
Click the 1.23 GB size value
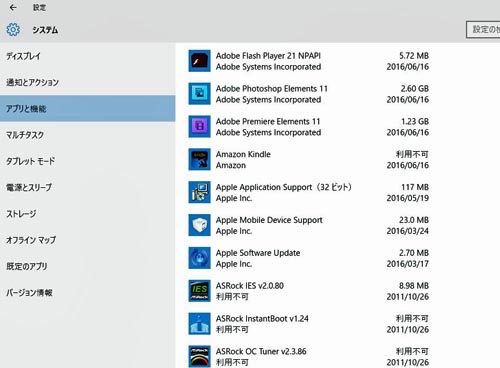click(x=415, y=121)
